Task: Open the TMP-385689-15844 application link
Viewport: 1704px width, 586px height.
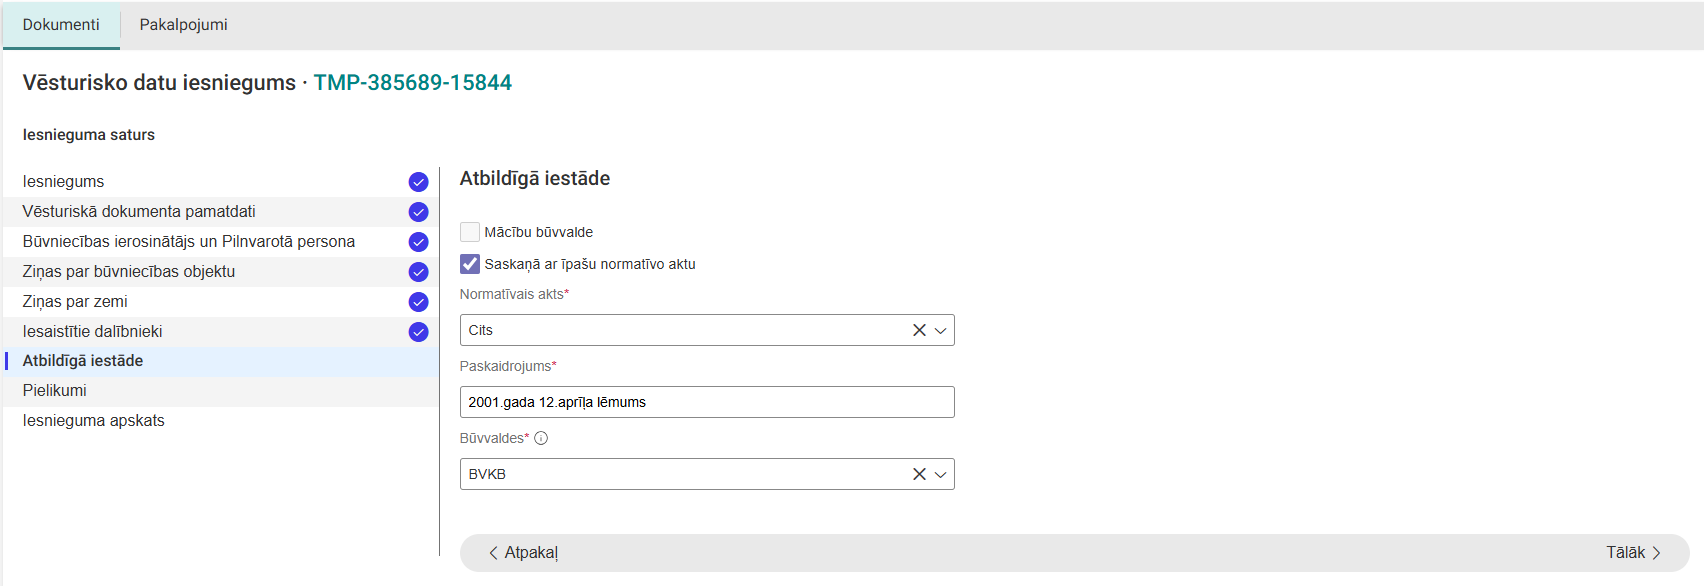Action: click(x=412, y=83)
